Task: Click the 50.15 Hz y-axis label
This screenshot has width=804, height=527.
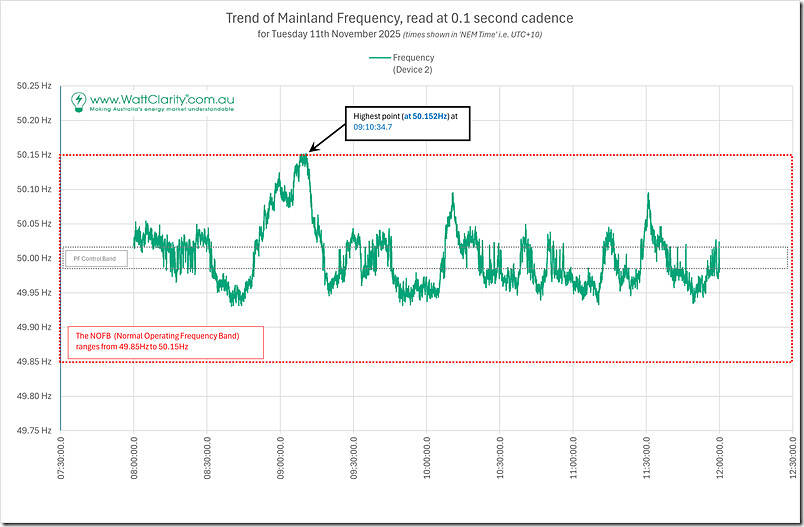Action: point(35,155)
